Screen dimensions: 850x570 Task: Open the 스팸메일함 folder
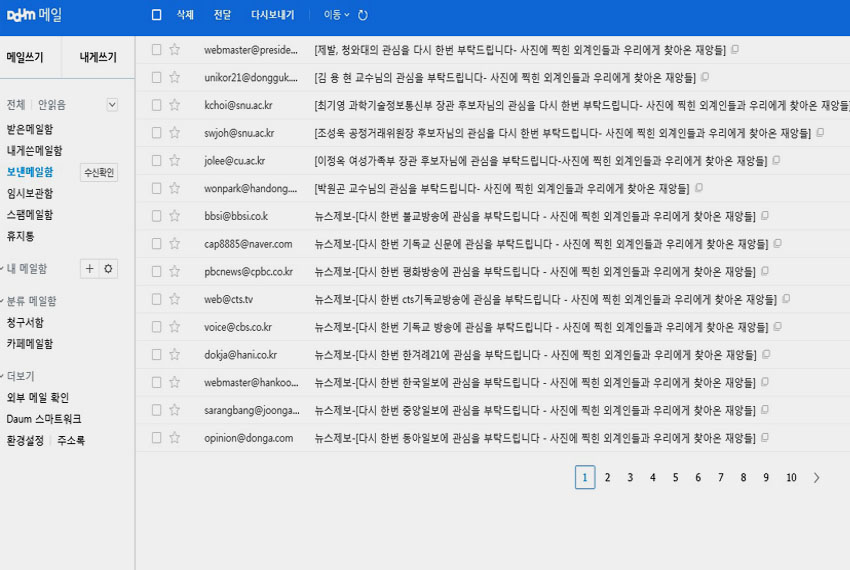coord(30,215)
